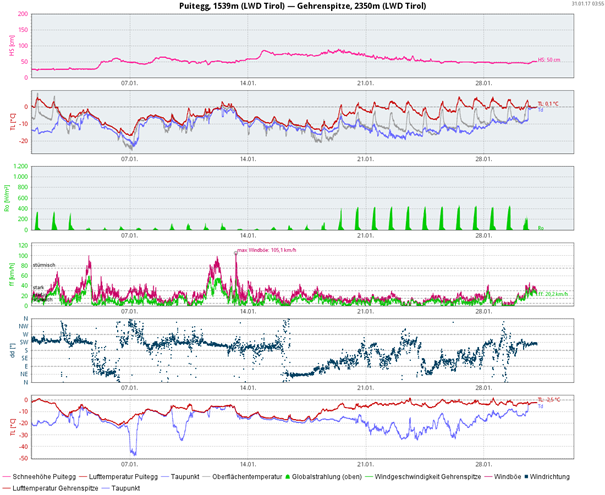Click the 'stark' wind threshold label
The width and height of the screenshot is (605, 495).
pyautogui.click(x=38, y=287)
